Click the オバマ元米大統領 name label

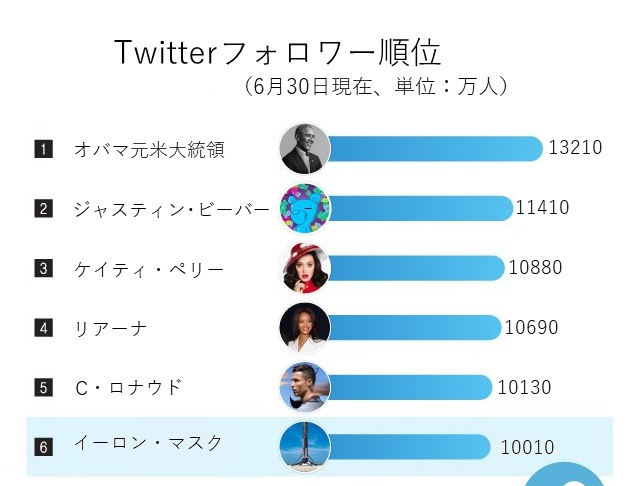[149, 149]
